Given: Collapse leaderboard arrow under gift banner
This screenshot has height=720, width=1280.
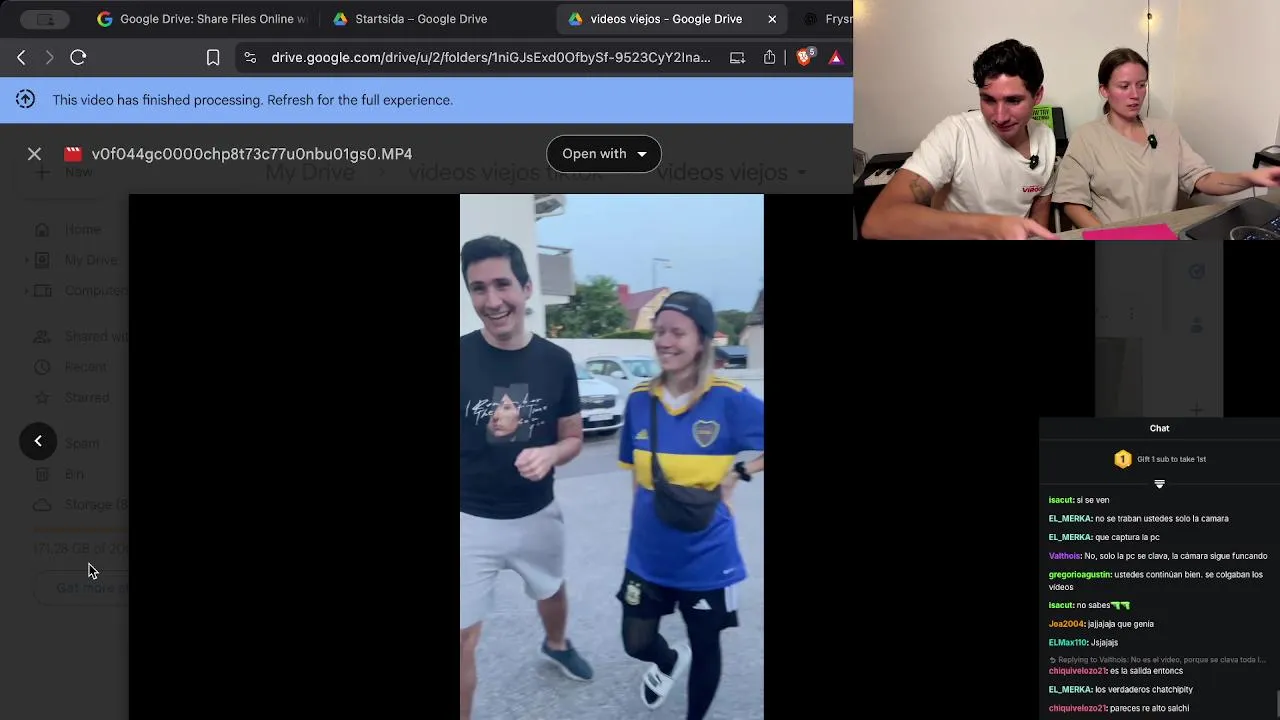Looking at the screenshot, I should pos(1159,484).
